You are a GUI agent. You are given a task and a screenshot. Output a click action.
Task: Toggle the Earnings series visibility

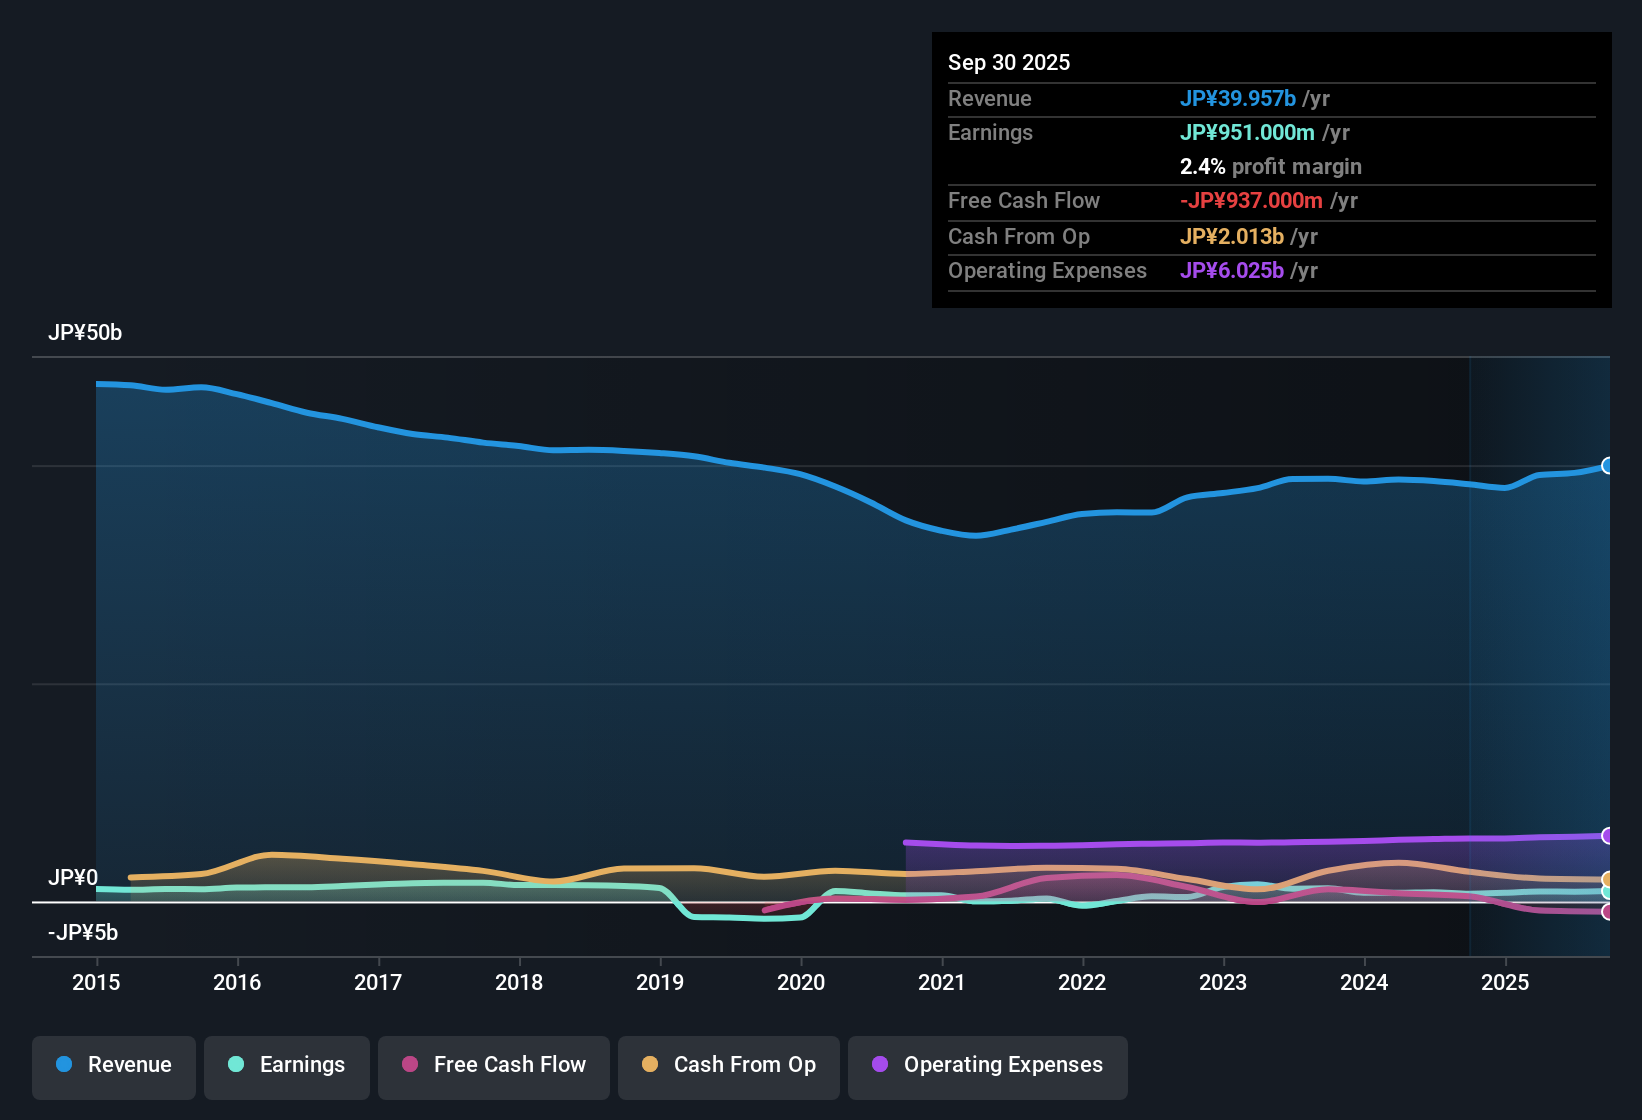point(287,1065)
